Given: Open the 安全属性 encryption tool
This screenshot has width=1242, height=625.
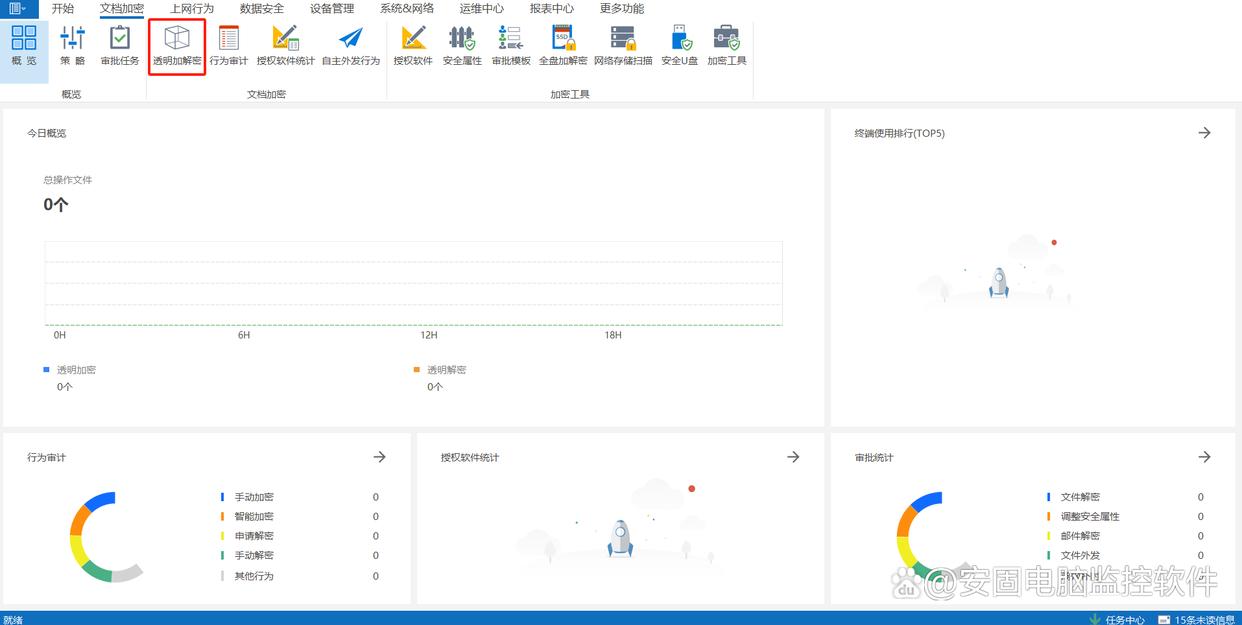Looking at the screenshot, I should [x=462, y=46].
